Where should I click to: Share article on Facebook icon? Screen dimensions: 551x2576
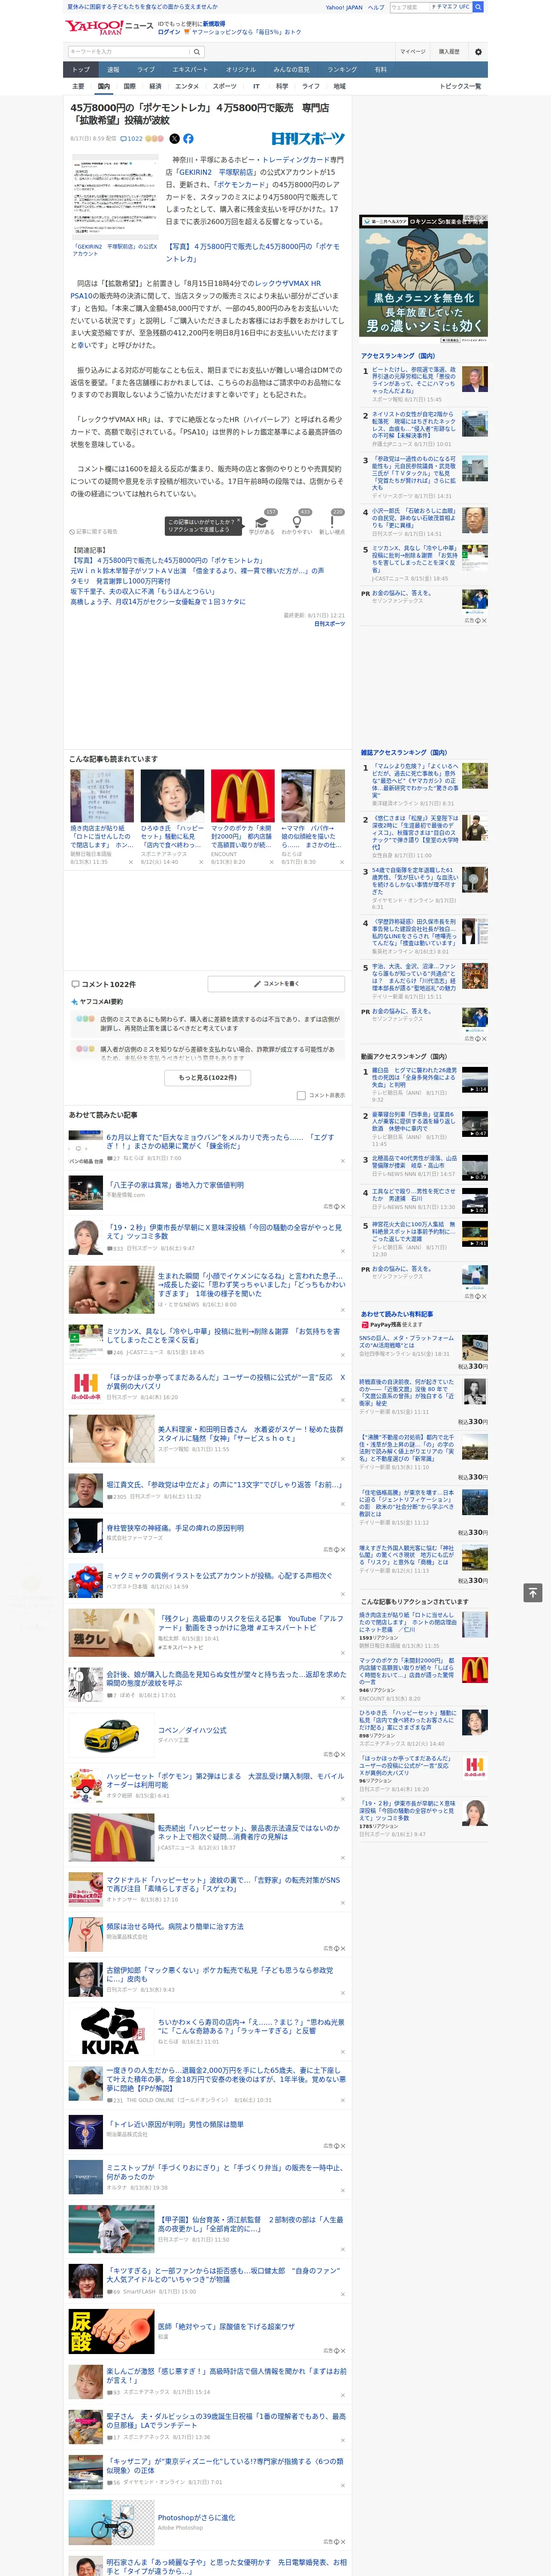(x=188, y=139)
